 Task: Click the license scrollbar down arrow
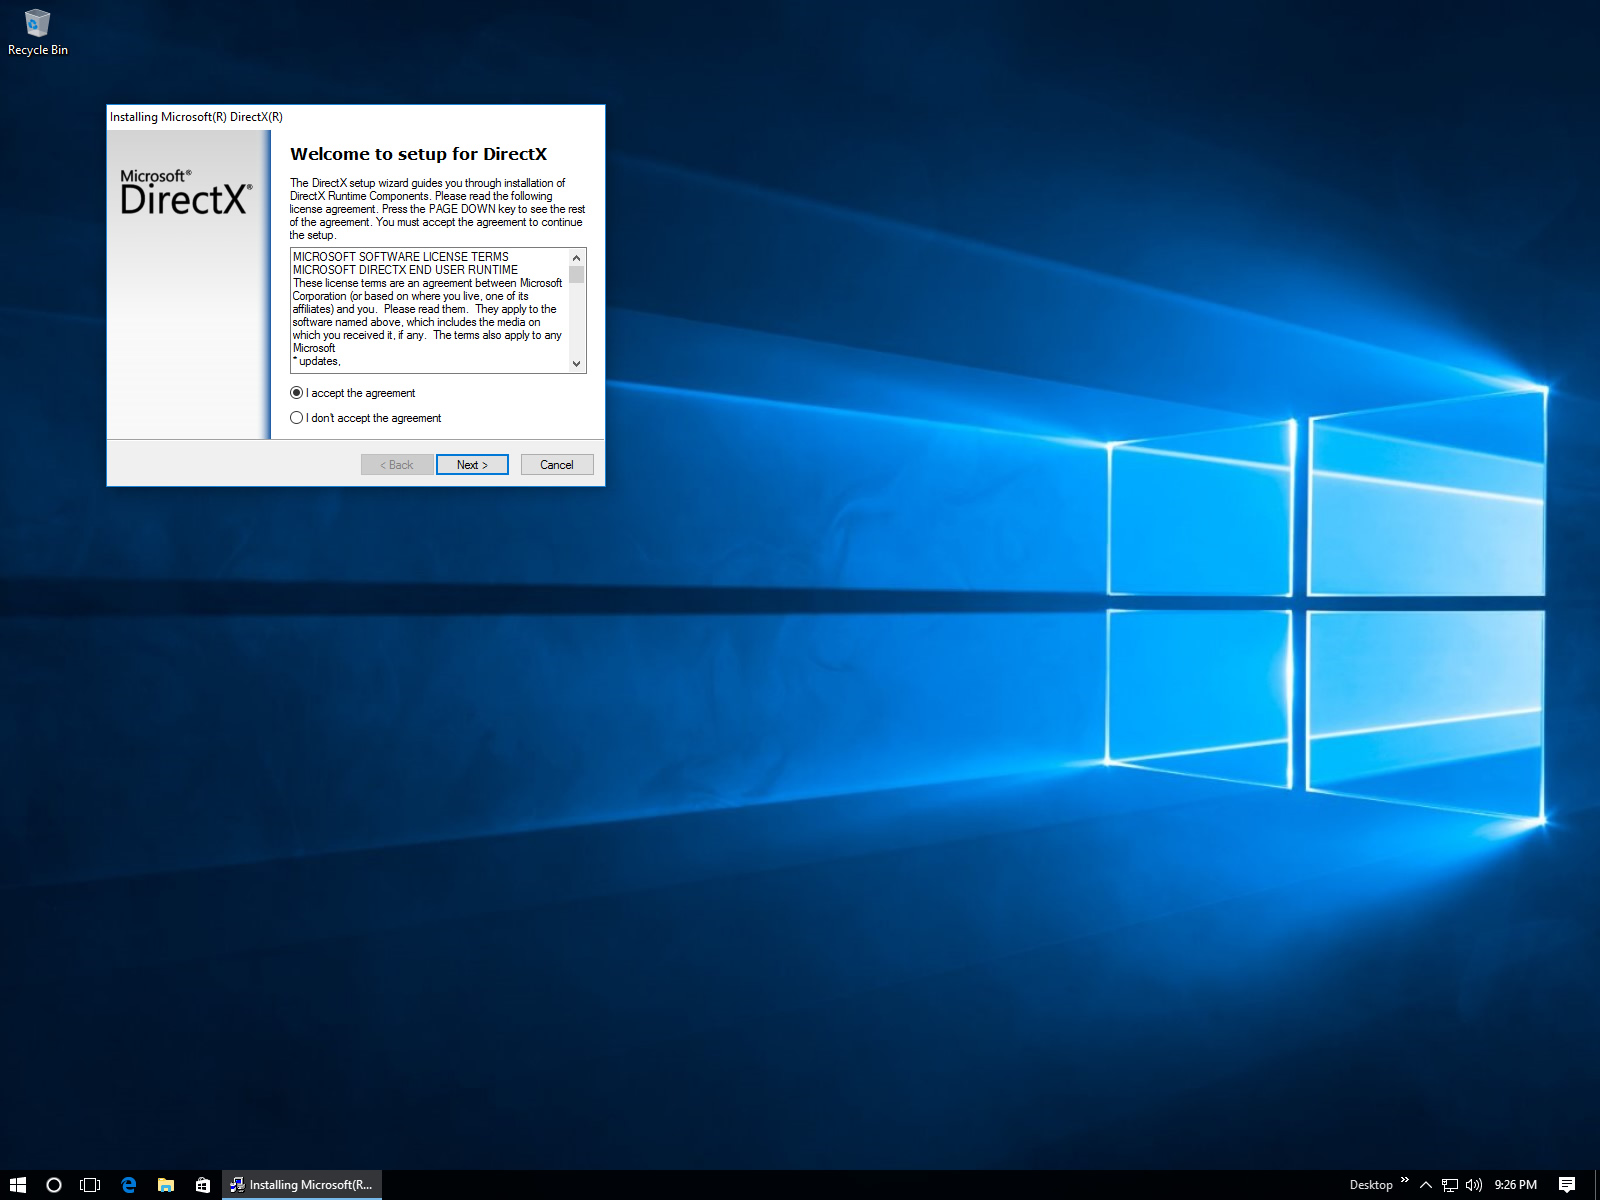[576, 364]
